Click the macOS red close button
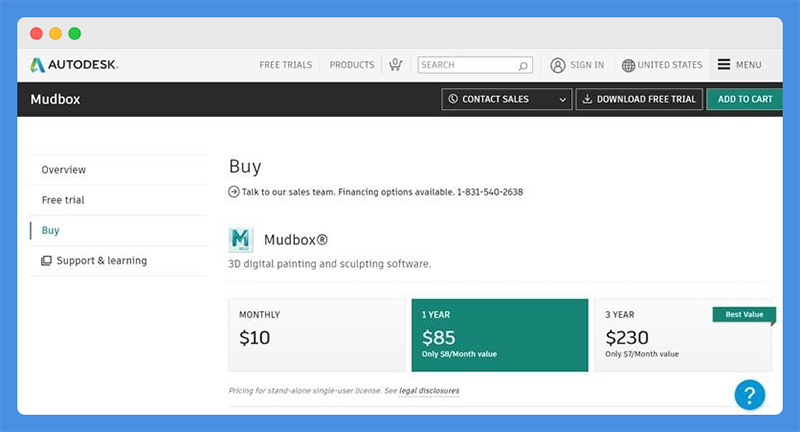The width and height of the screenshot is (800, 432). (x=36, y=34)
